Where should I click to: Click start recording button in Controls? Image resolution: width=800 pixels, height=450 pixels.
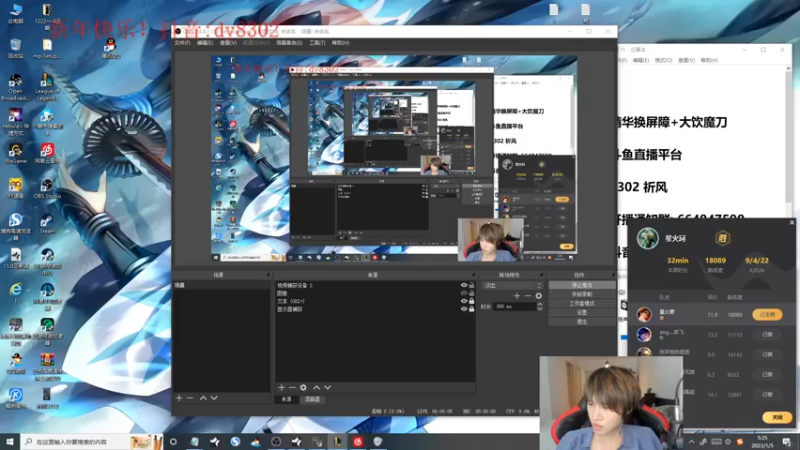[582, 294]
